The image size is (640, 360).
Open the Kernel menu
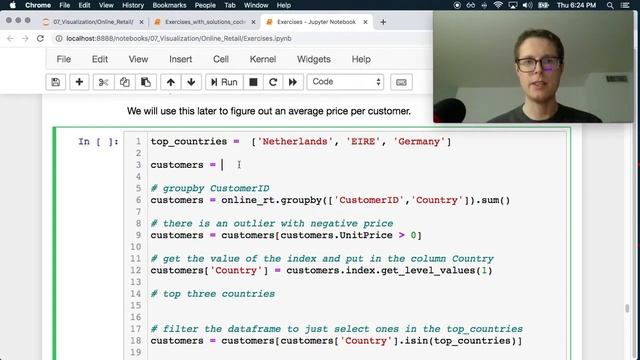[263, 59]
